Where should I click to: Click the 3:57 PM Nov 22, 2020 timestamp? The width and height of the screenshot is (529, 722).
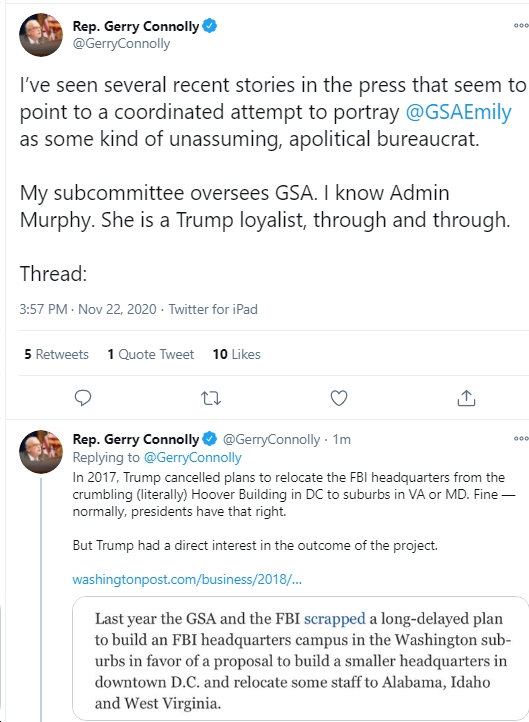pyautogui.click(x=88, y=309)
